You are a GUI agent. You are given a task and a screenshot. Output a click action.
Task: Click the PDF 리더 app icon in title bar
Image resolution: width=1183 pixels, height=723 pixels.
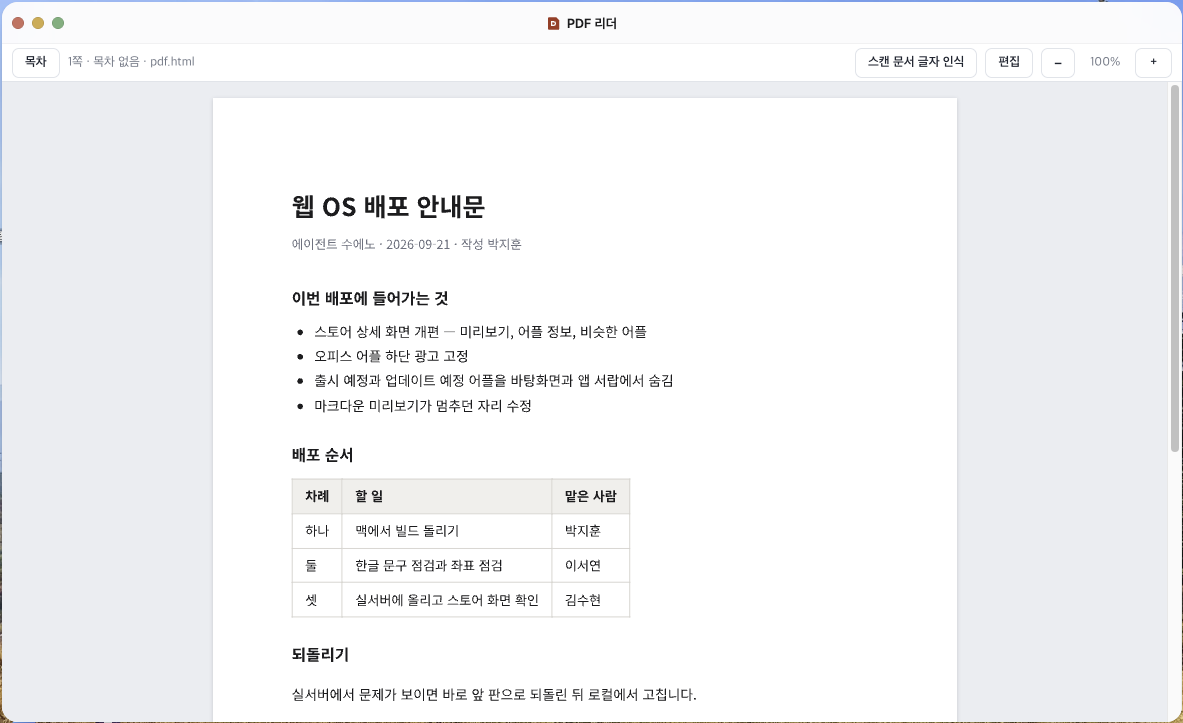[553, 23]
